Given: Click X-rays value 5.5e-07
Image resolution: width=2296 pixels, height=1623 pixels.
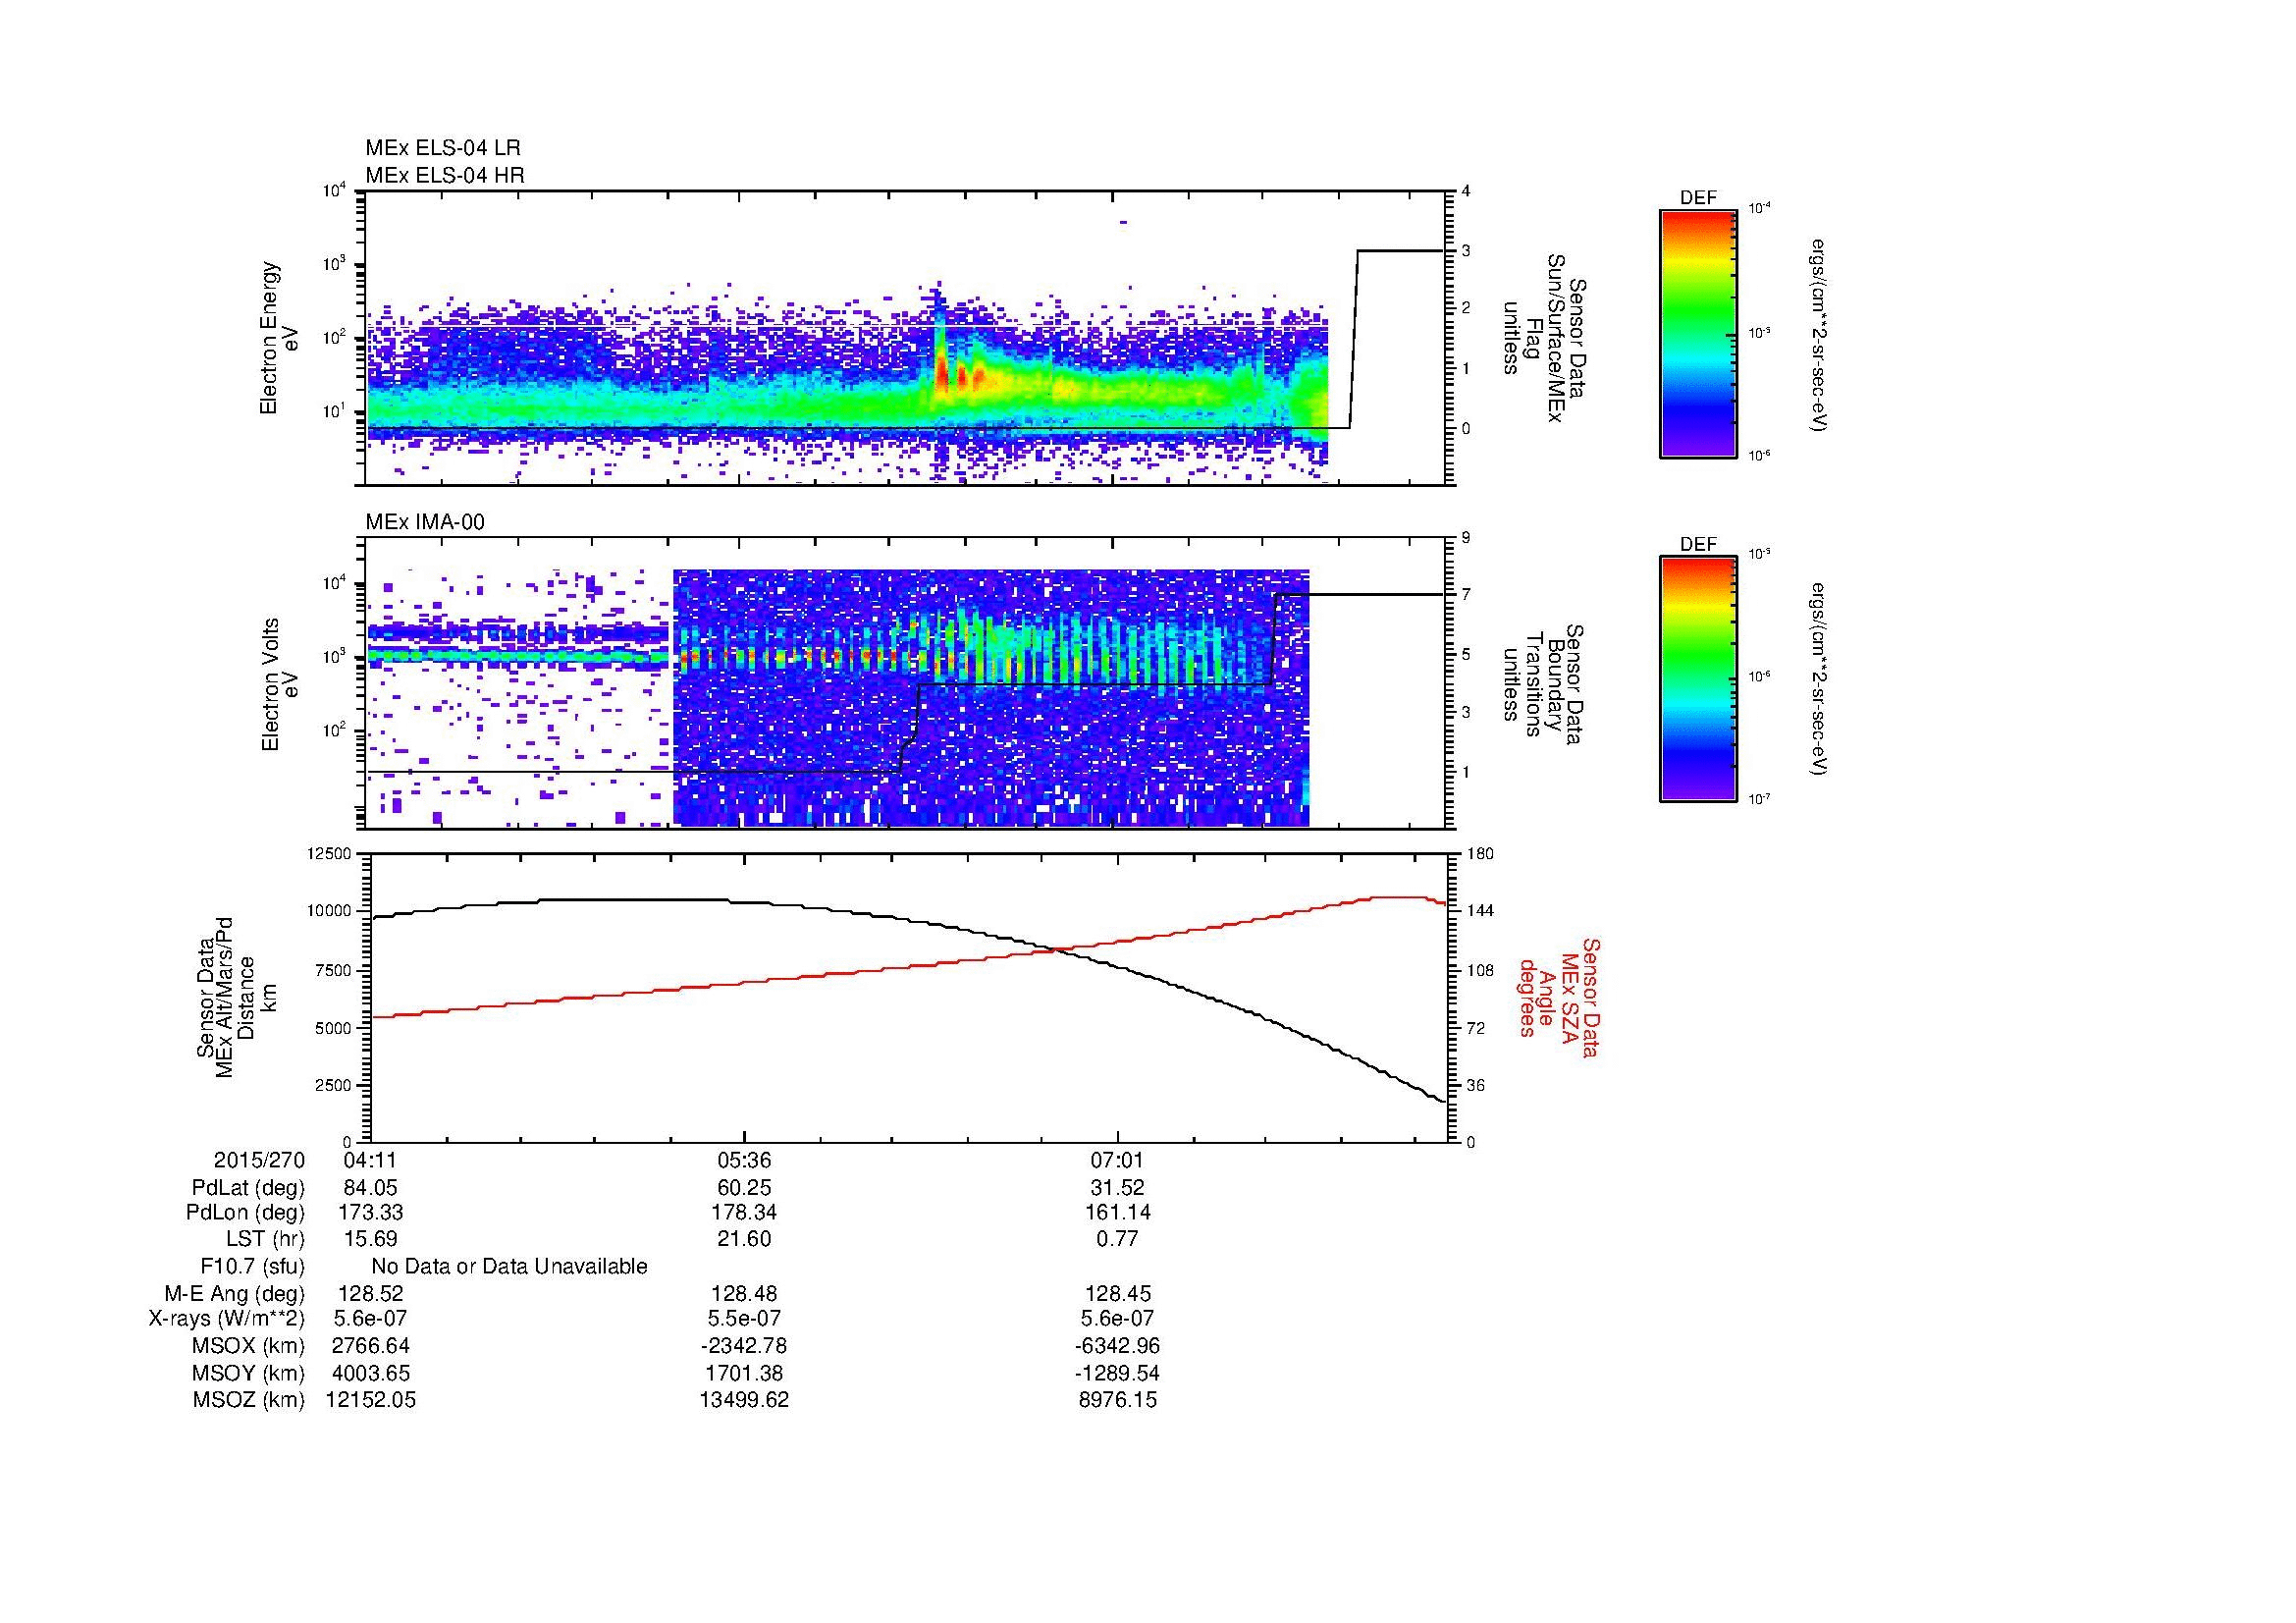Looking at the screenshot, I should coord(744,1319).
